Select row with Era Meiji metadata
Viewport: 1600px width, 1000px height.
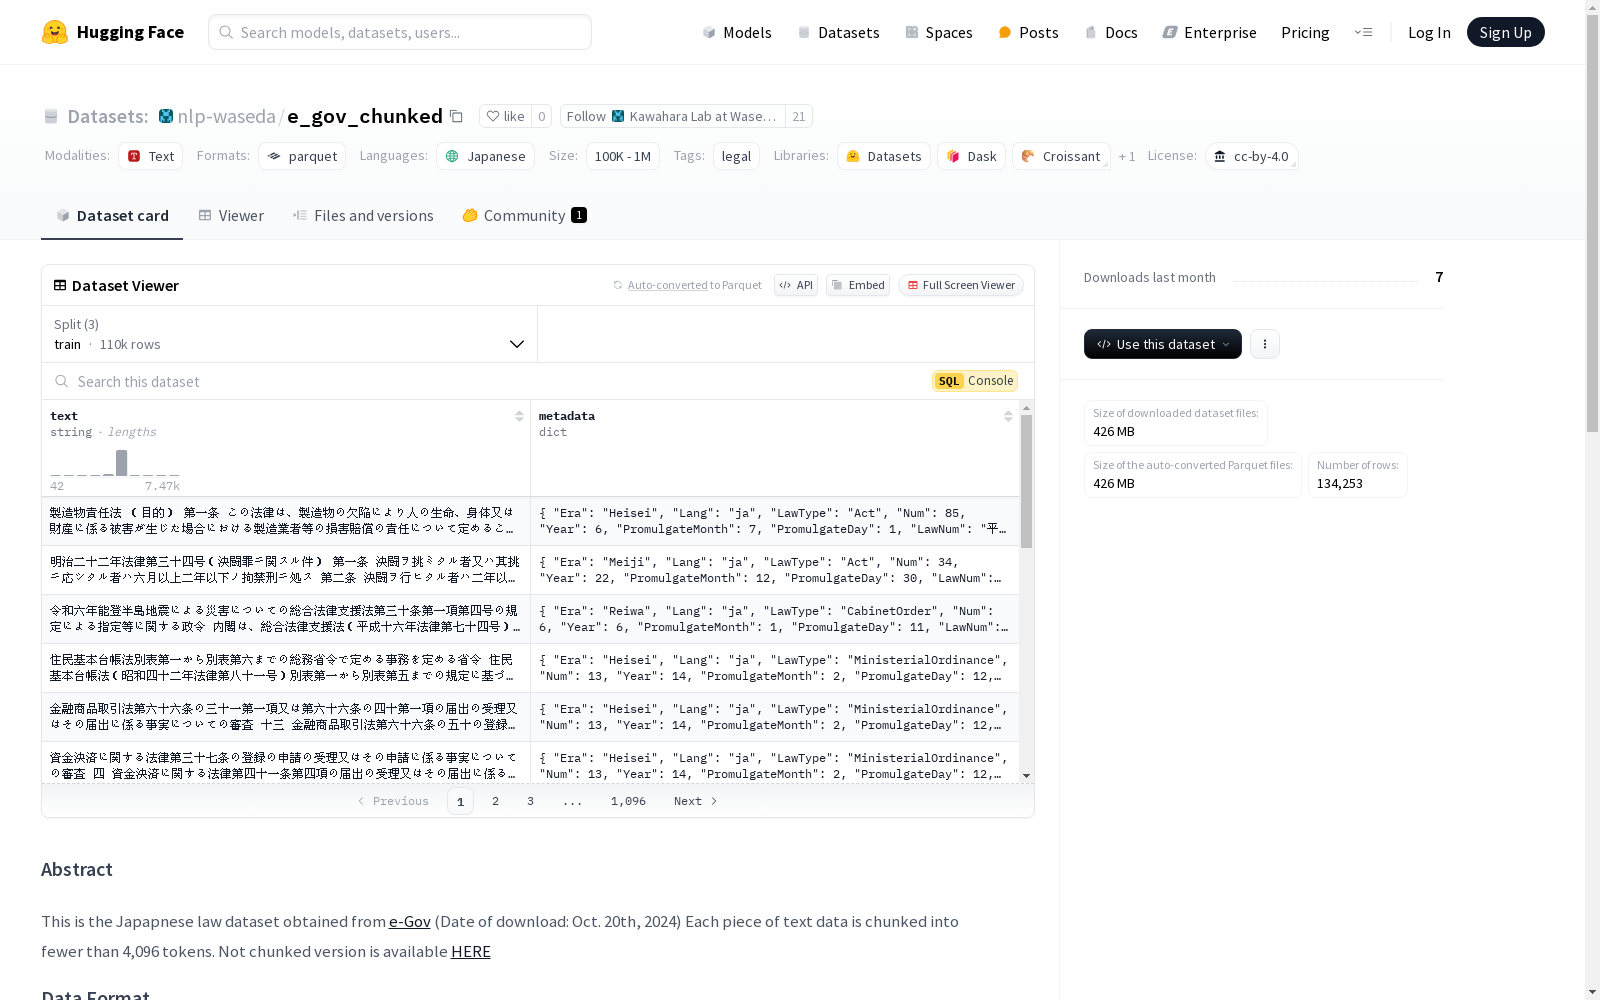[530, 570]
